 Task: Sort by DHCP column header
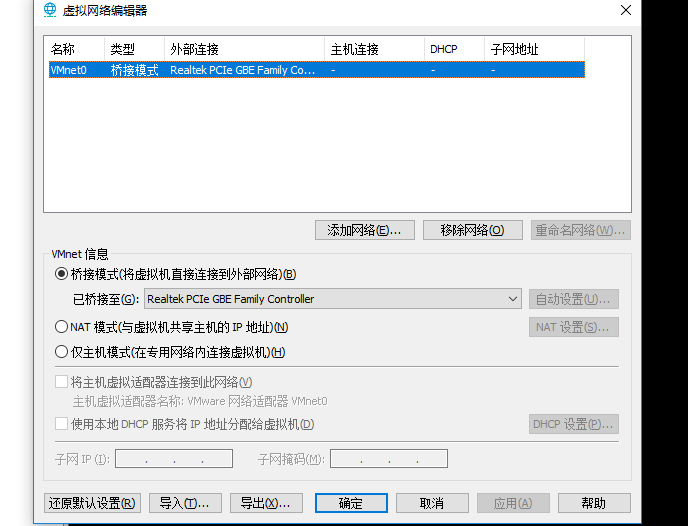[454, 49]
